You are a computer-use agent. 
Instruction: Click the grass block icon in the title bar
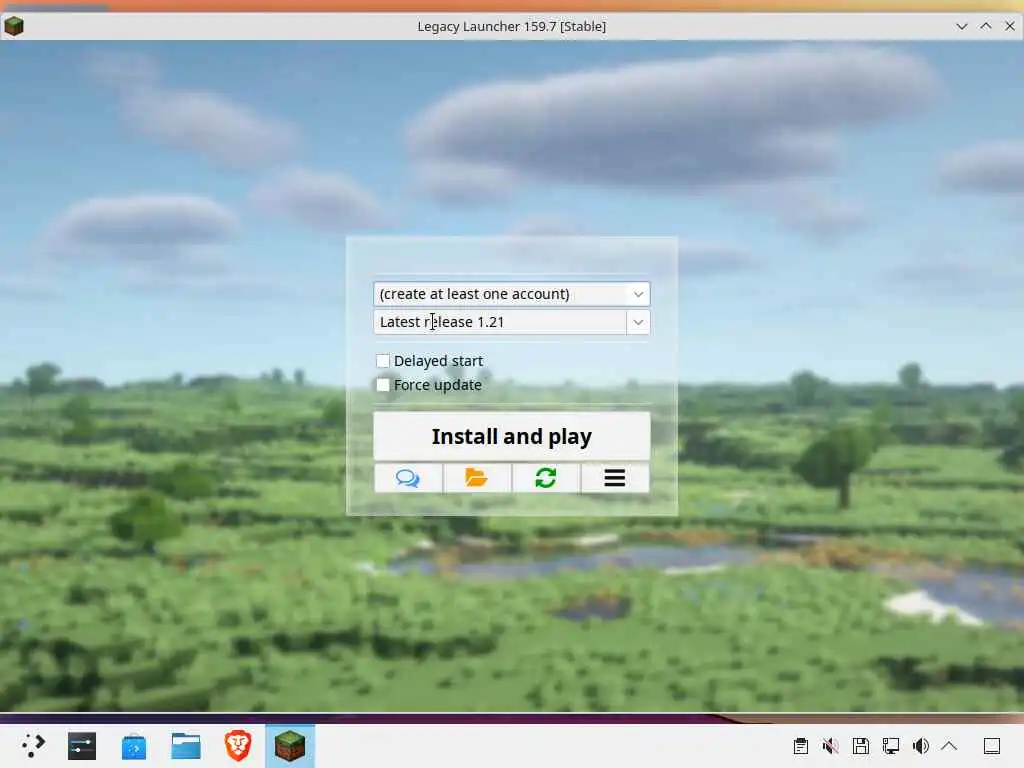pos(14,26)
